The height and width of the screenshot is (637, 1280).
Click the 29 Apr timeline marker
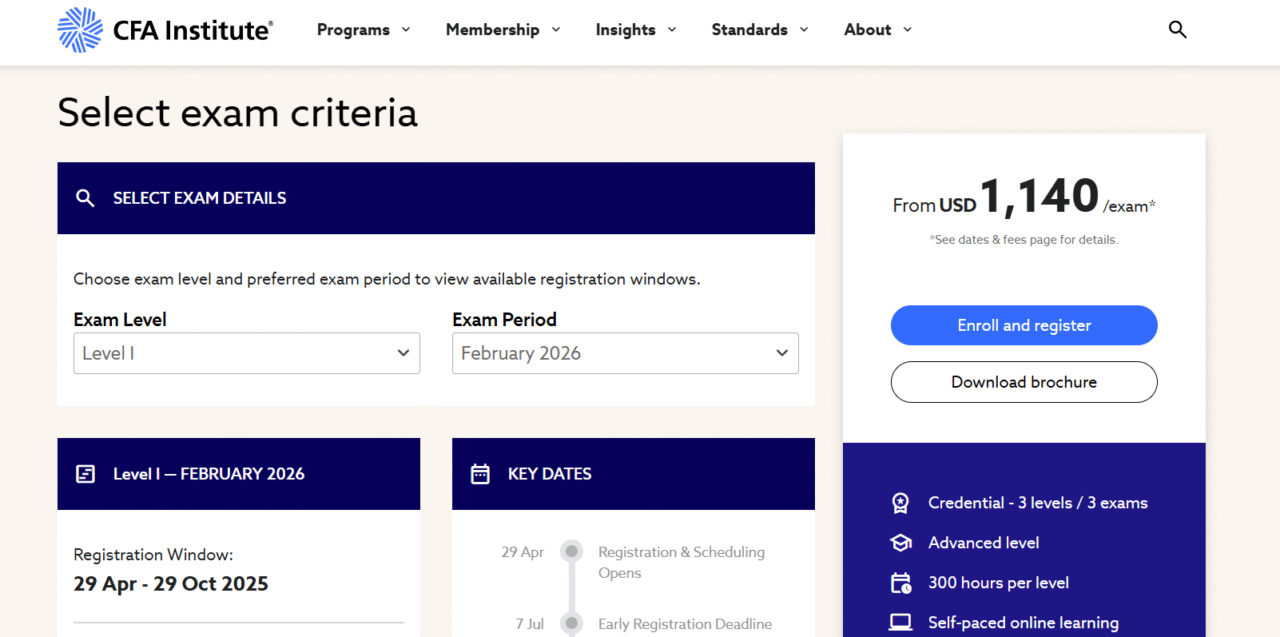coord(571,551)
